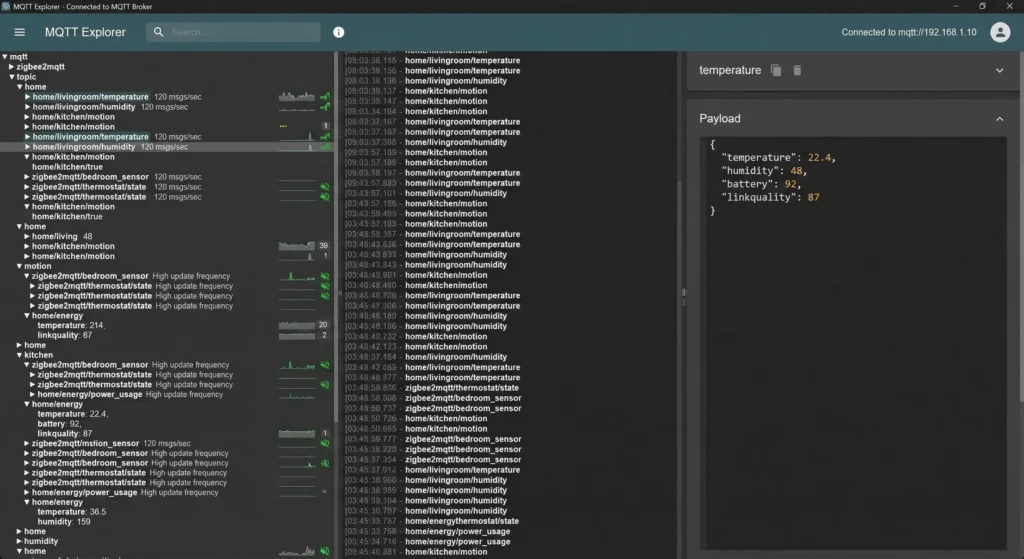Select the motion group label

[37, 266]
